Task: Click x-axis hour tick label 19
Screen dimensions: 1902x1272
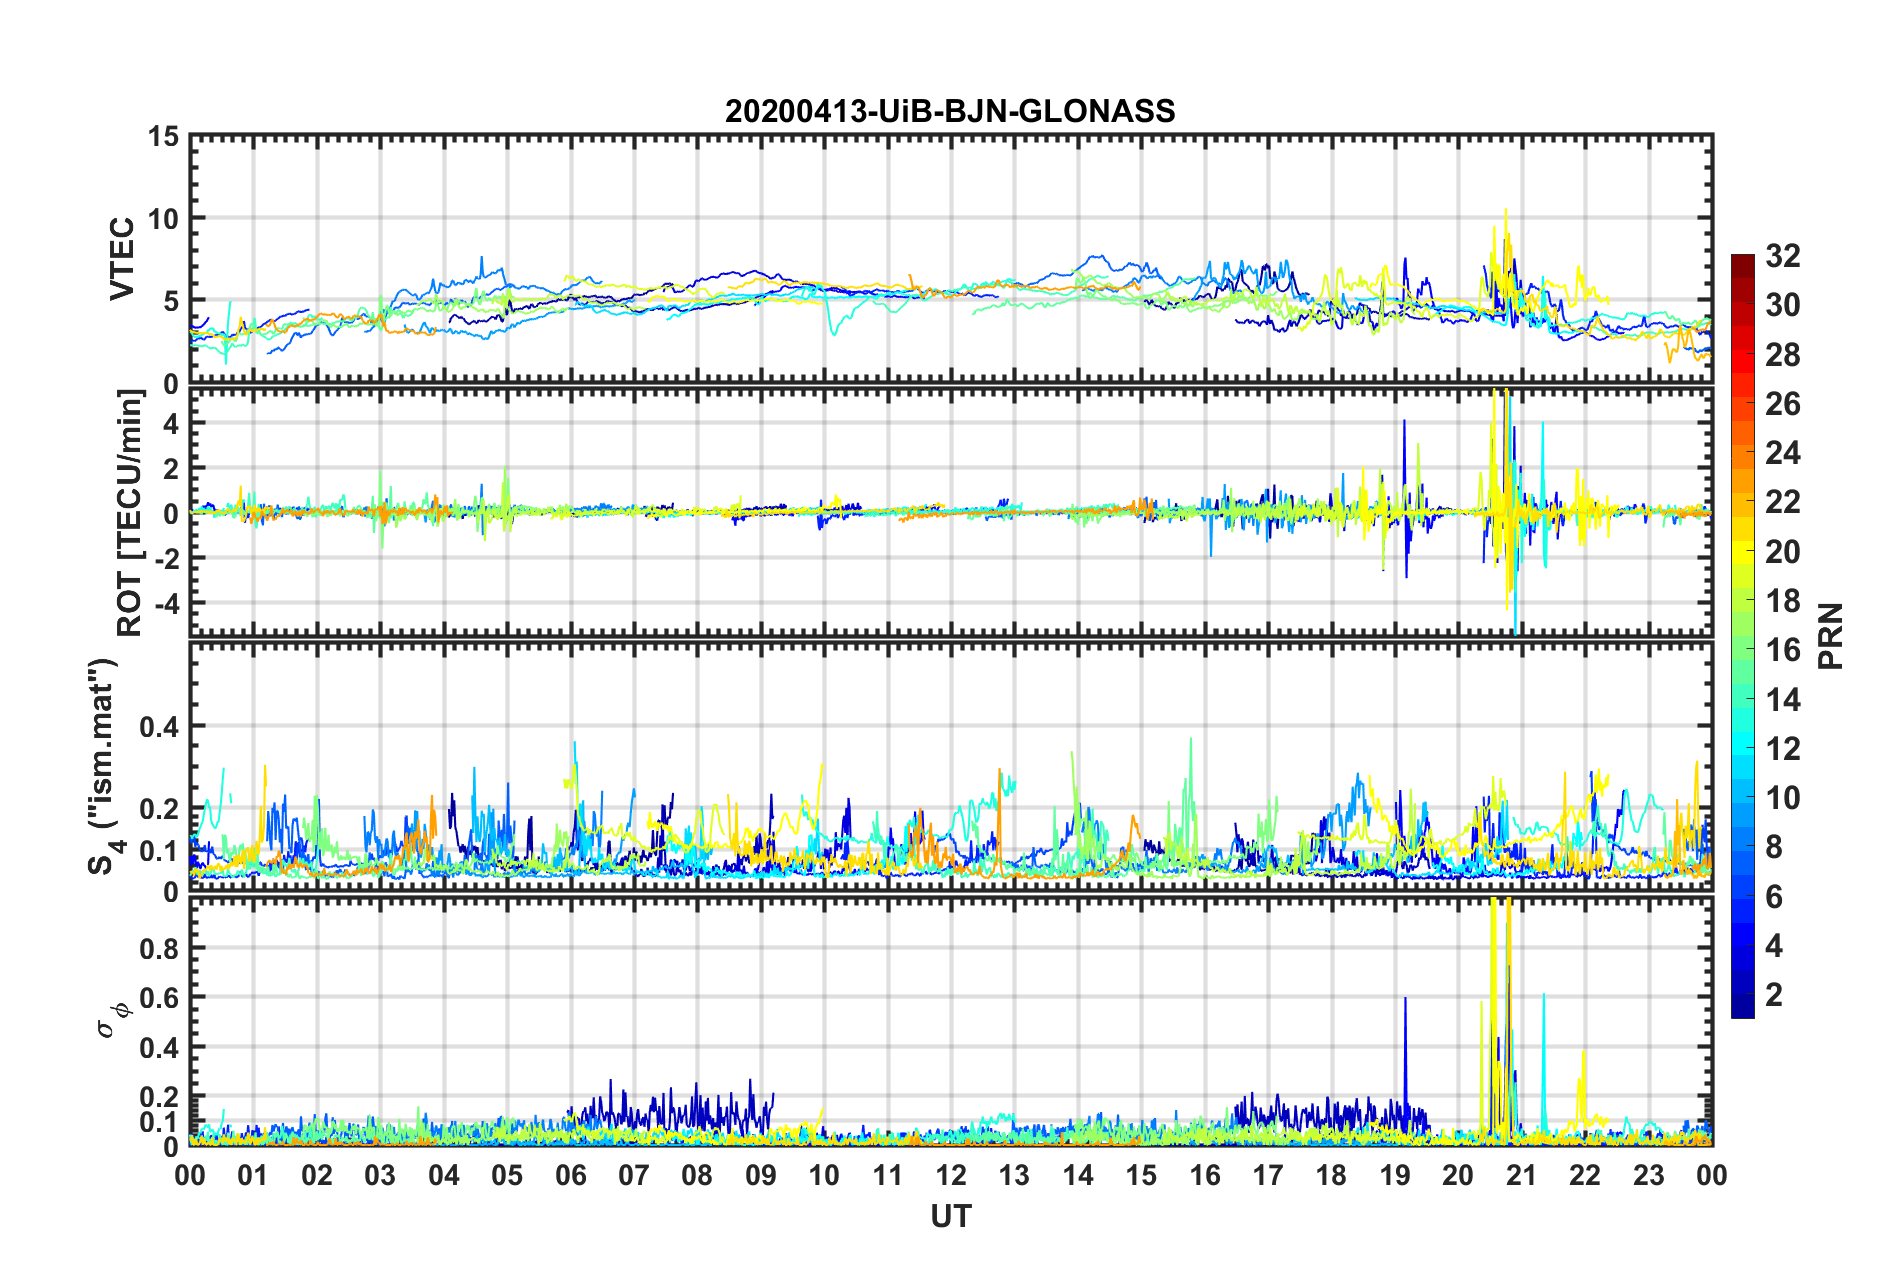Action: [x=1395, y=1175]
